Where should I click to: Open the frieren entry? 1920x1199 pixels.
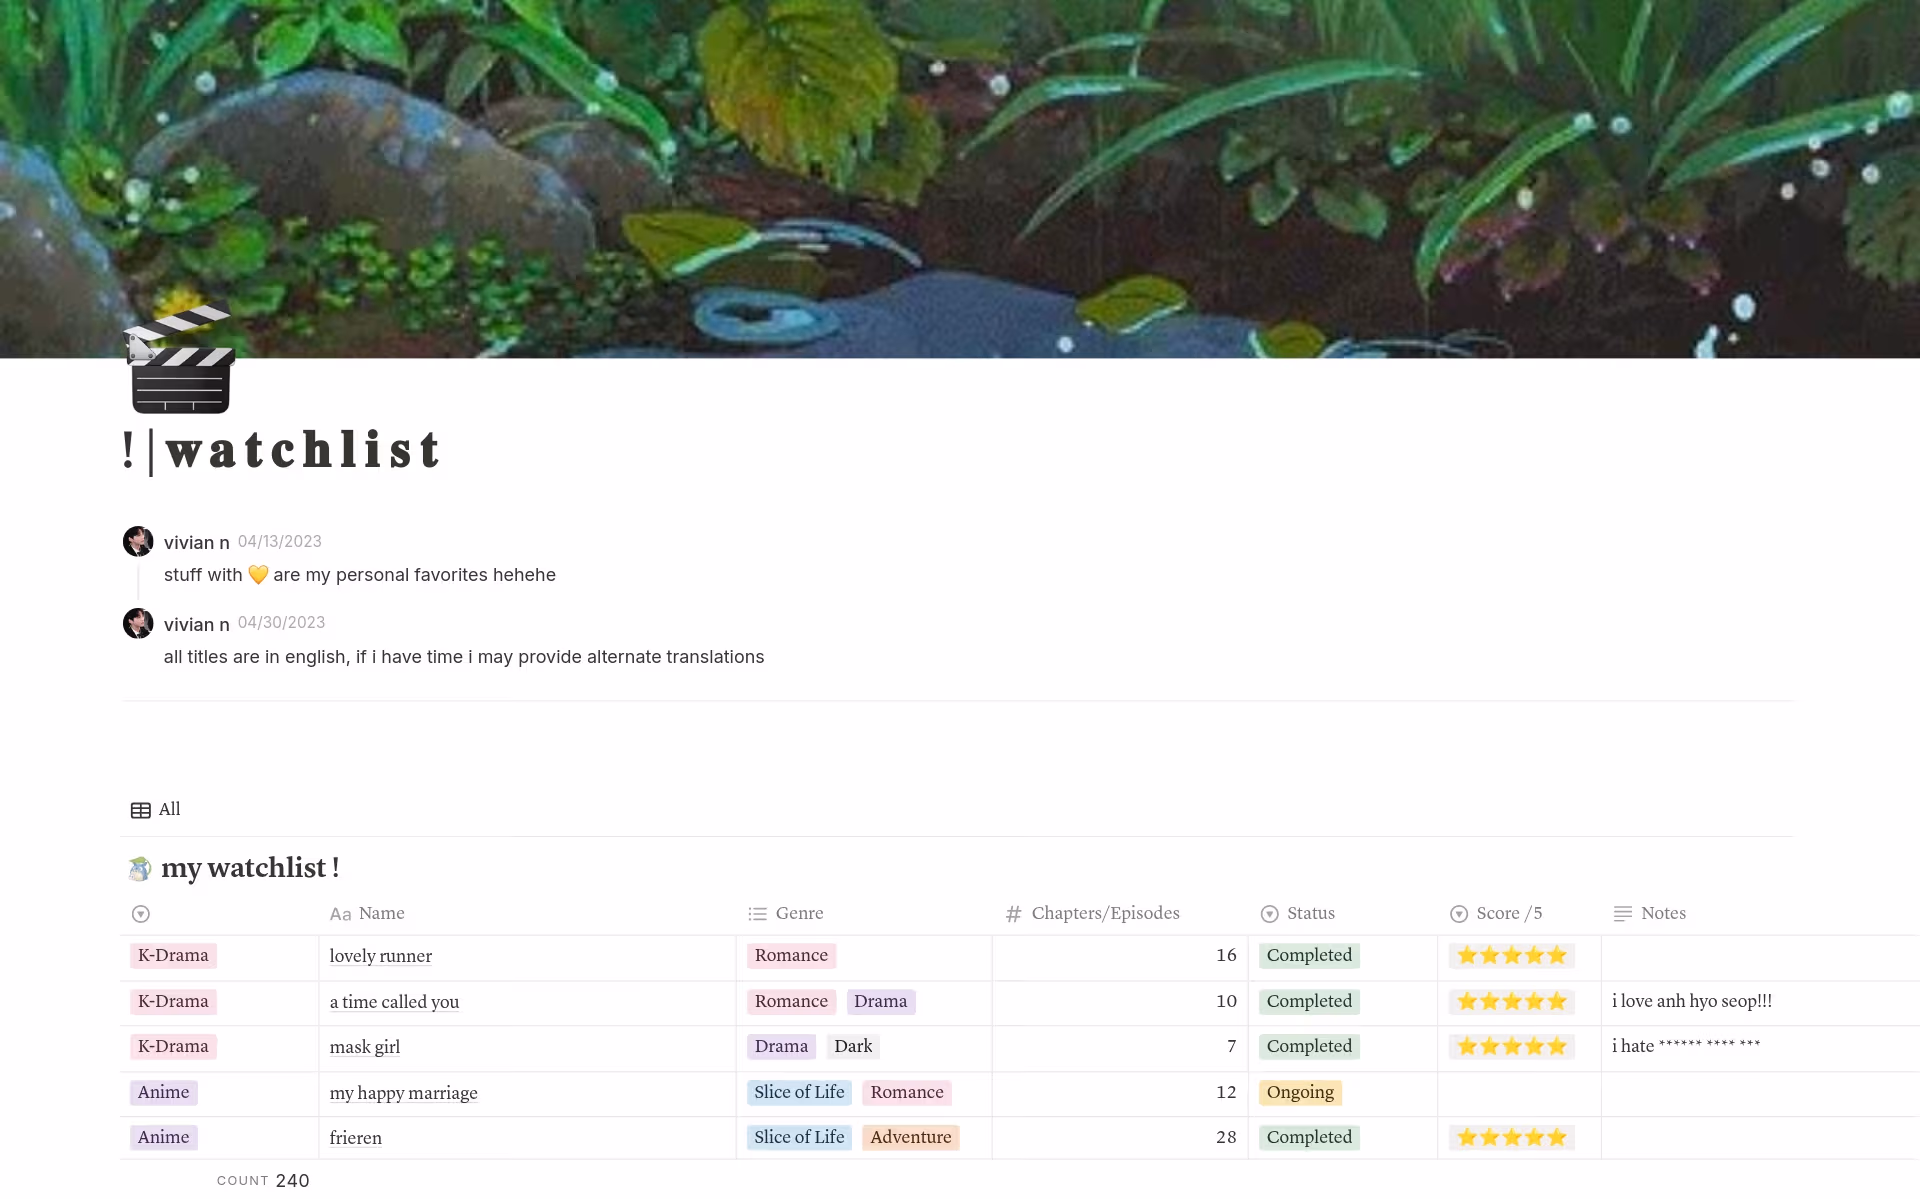coord(355,1138)
